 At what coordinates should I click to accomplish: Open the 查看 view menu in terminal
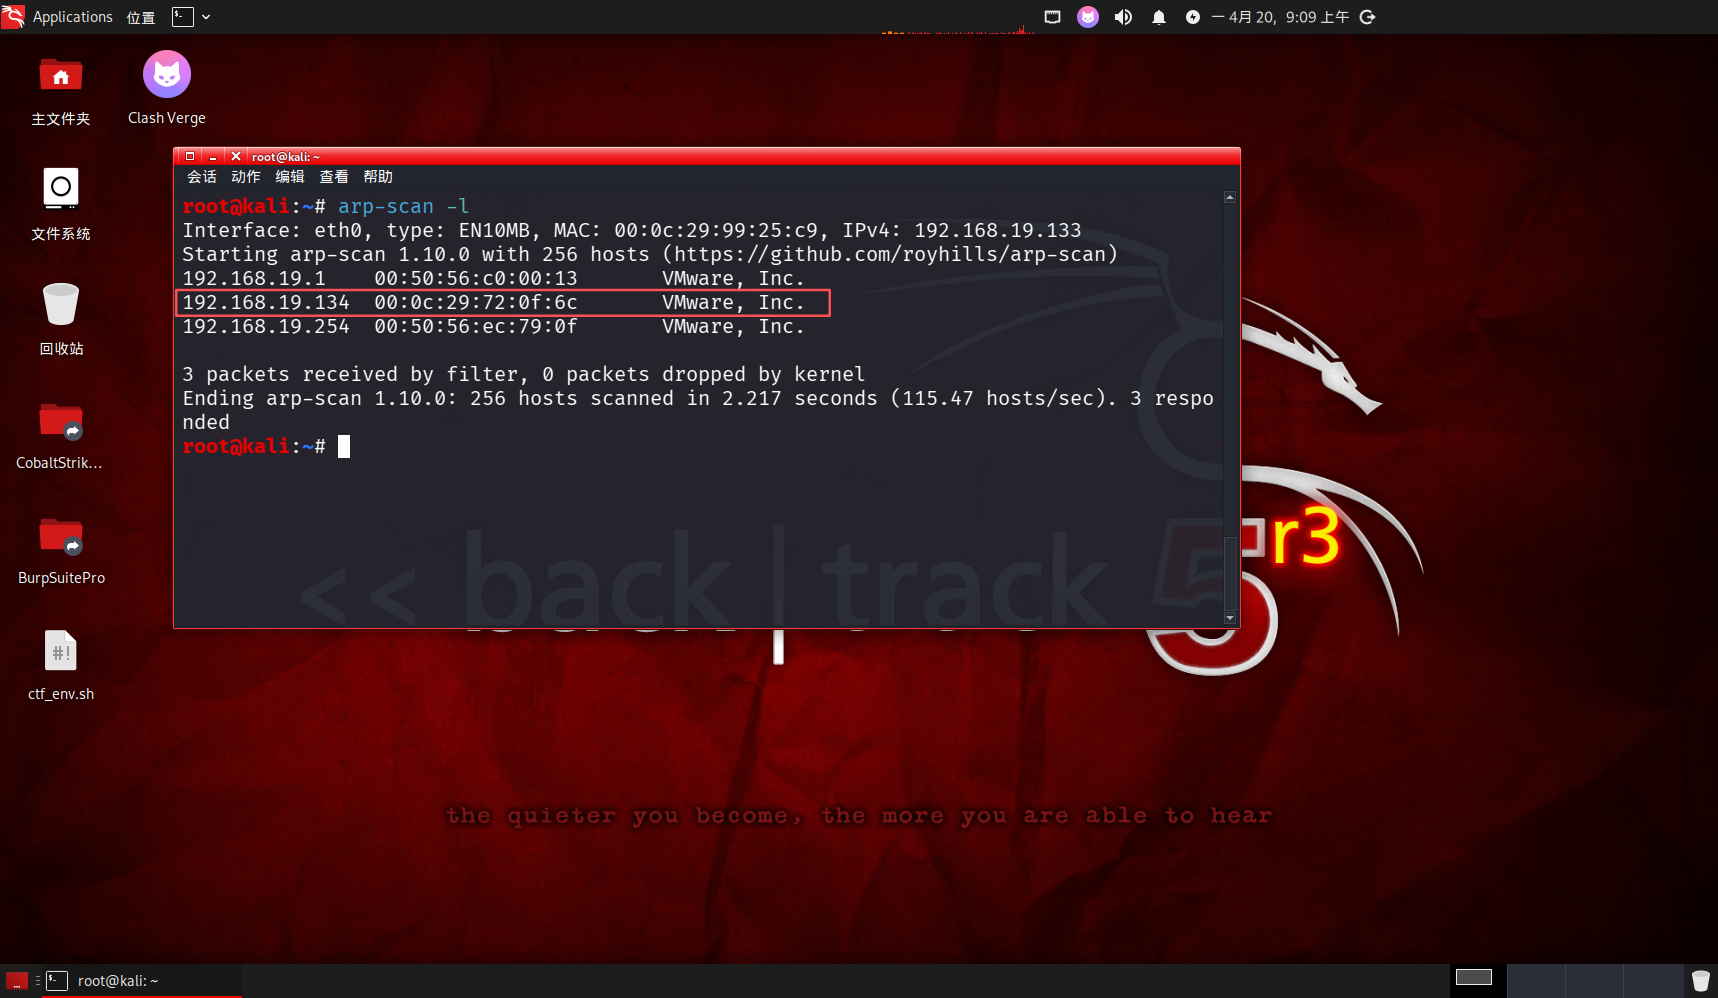point(334,177)
